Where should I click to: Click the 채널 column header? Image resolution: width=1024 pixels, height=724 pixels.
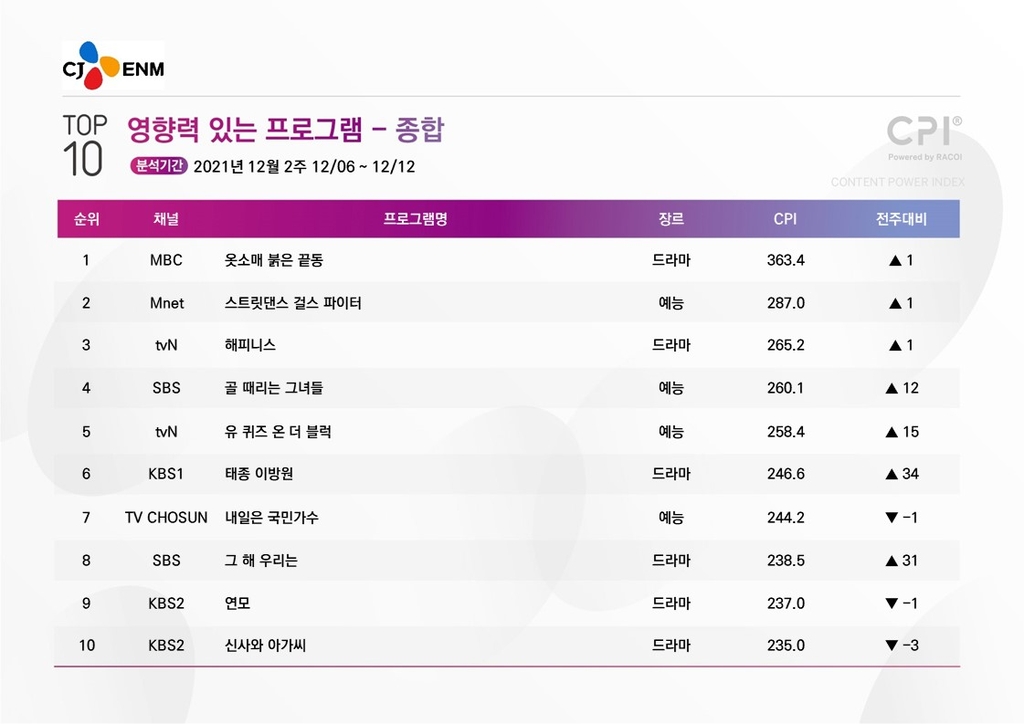(166, 219)
